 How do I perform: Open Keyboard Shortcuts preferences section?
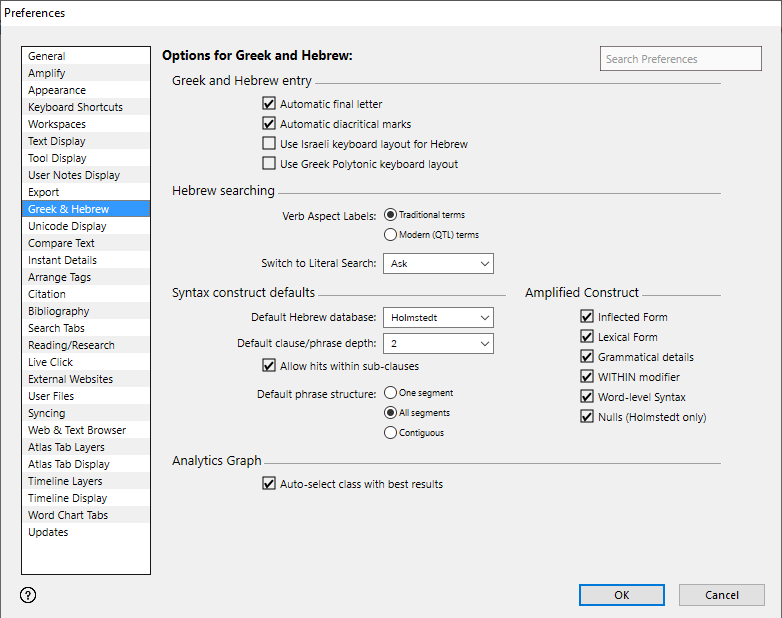(76, 107)
